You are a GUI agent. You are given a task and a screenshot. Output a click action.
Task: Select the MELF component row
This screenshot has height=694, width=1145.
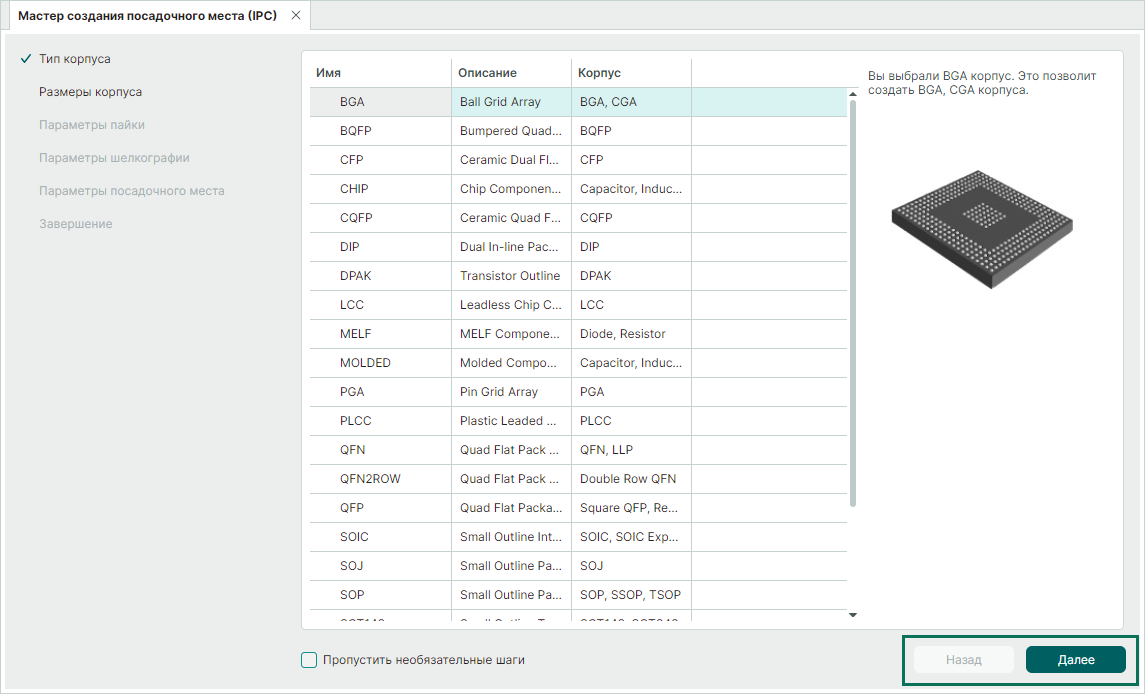[355, 334]
